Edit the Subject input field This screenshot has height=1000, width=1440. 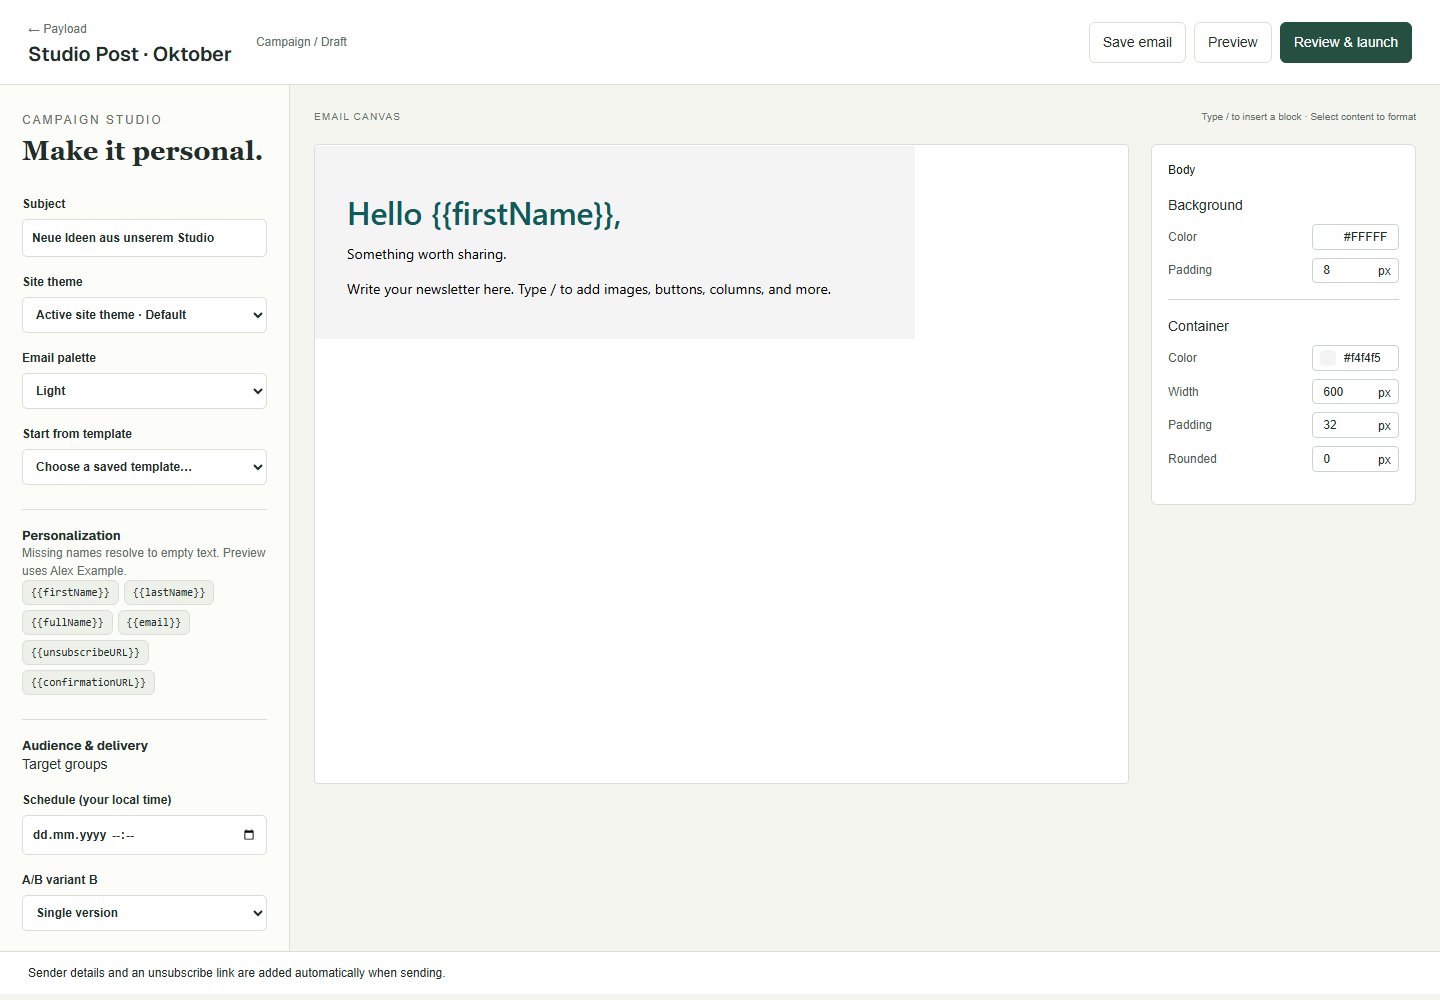[x=144, y=238]
